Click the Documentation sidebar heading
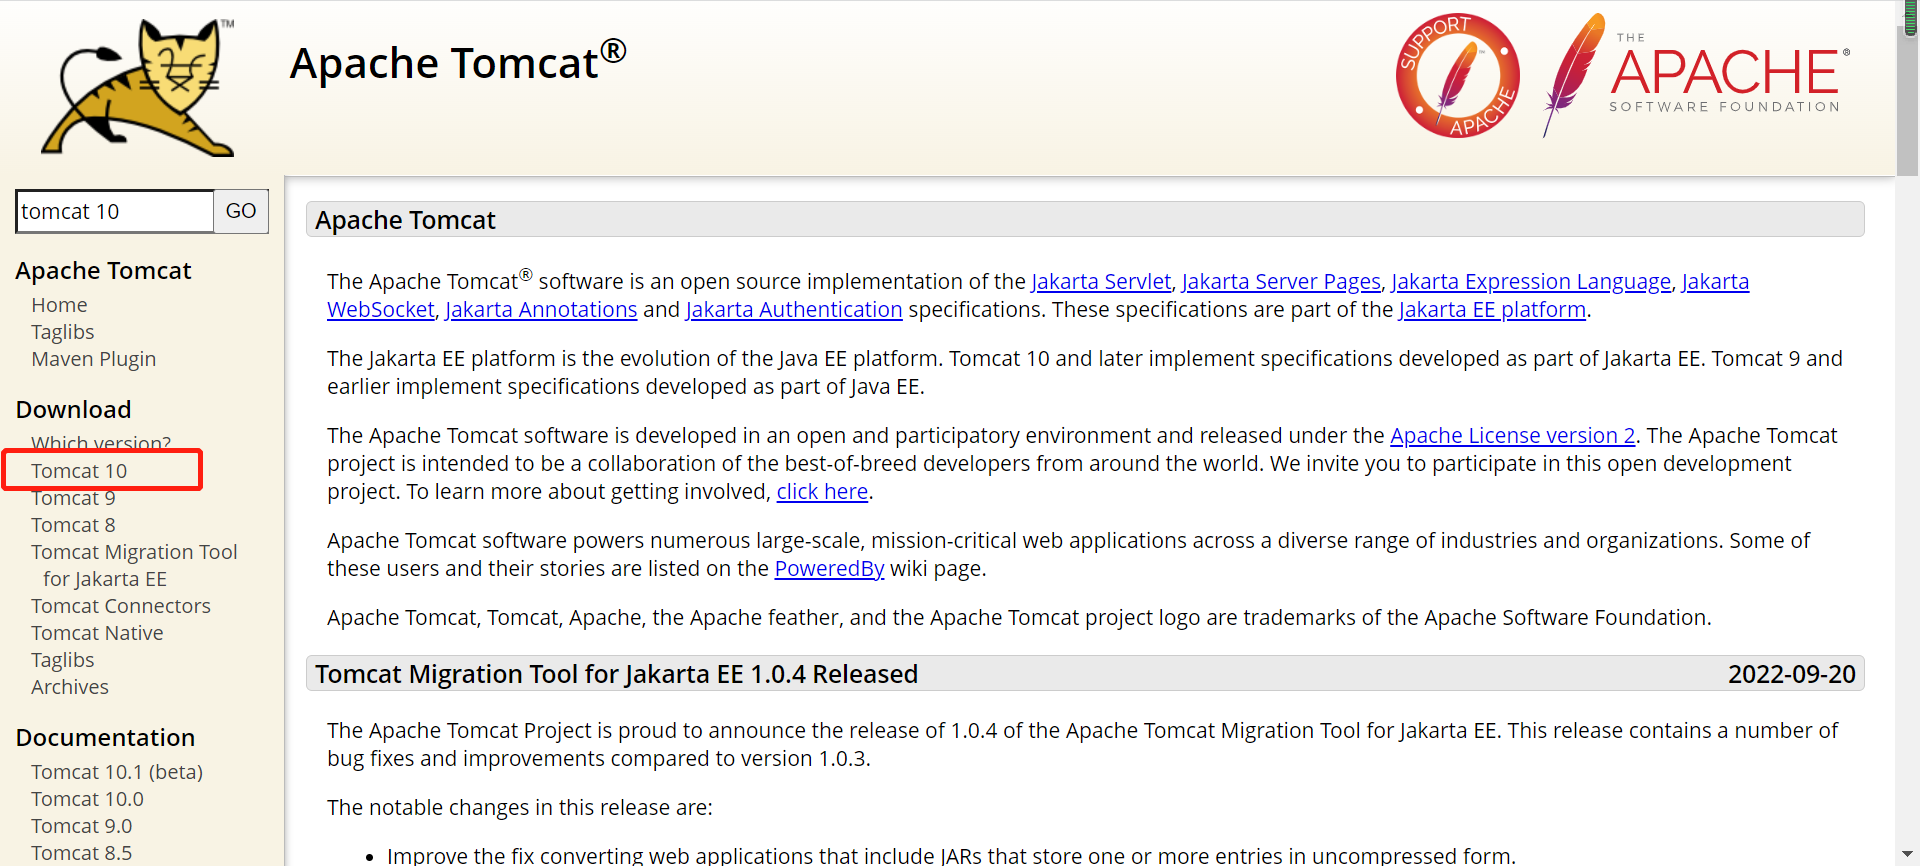 pos(105,737)
